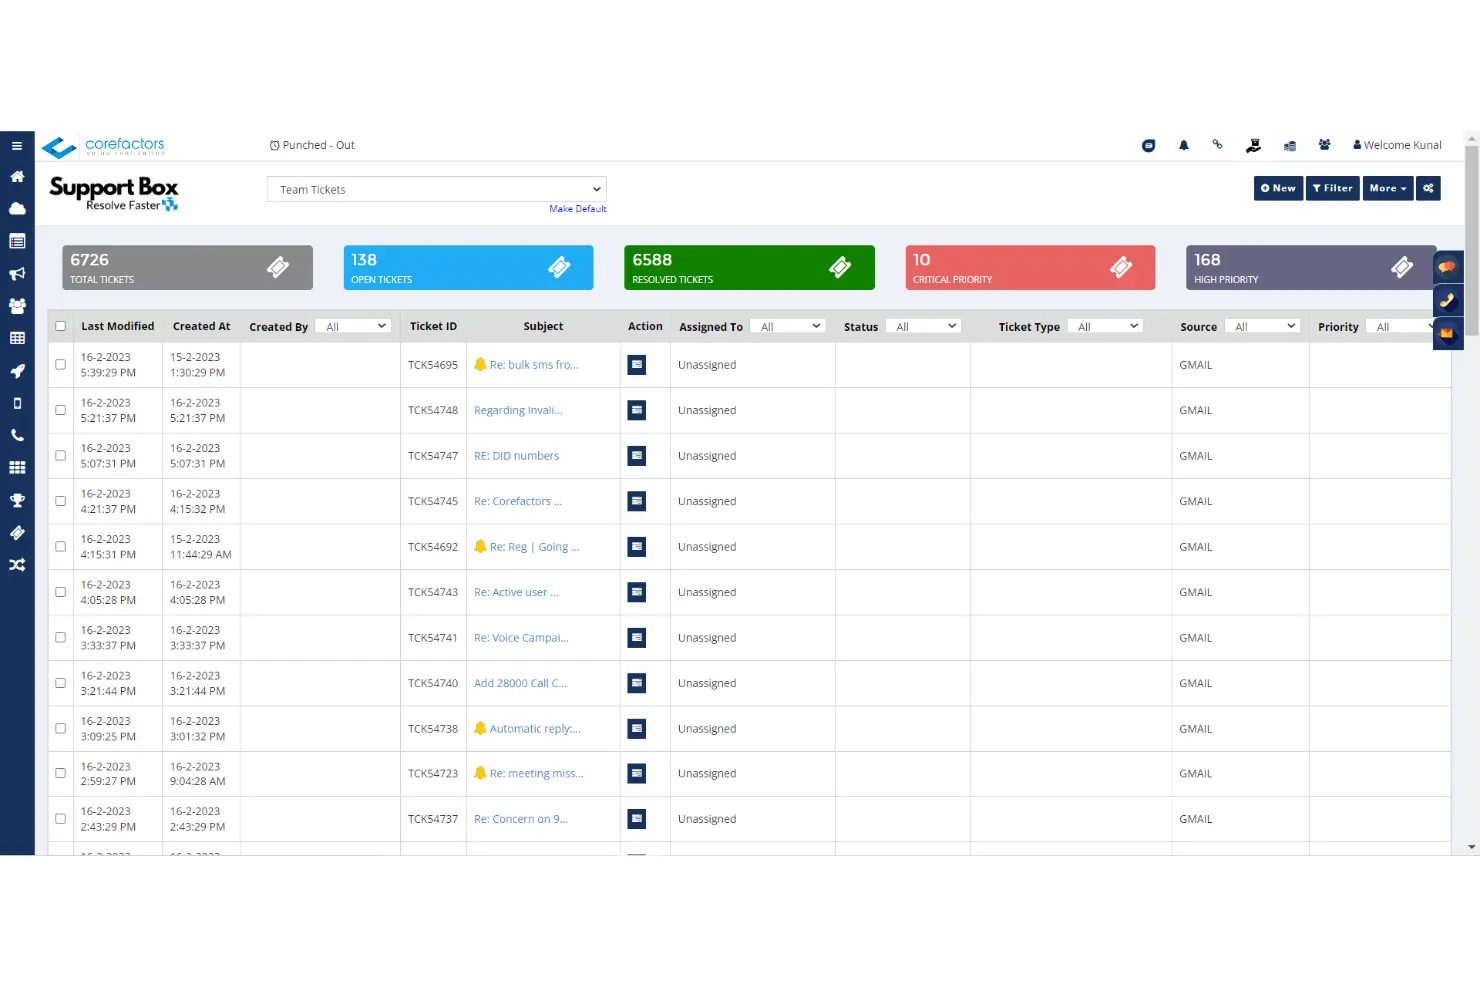This screenshot has width=1480, height=987.
Task: Expand the Team Tickets dropdown
Action: click(437, 190)
